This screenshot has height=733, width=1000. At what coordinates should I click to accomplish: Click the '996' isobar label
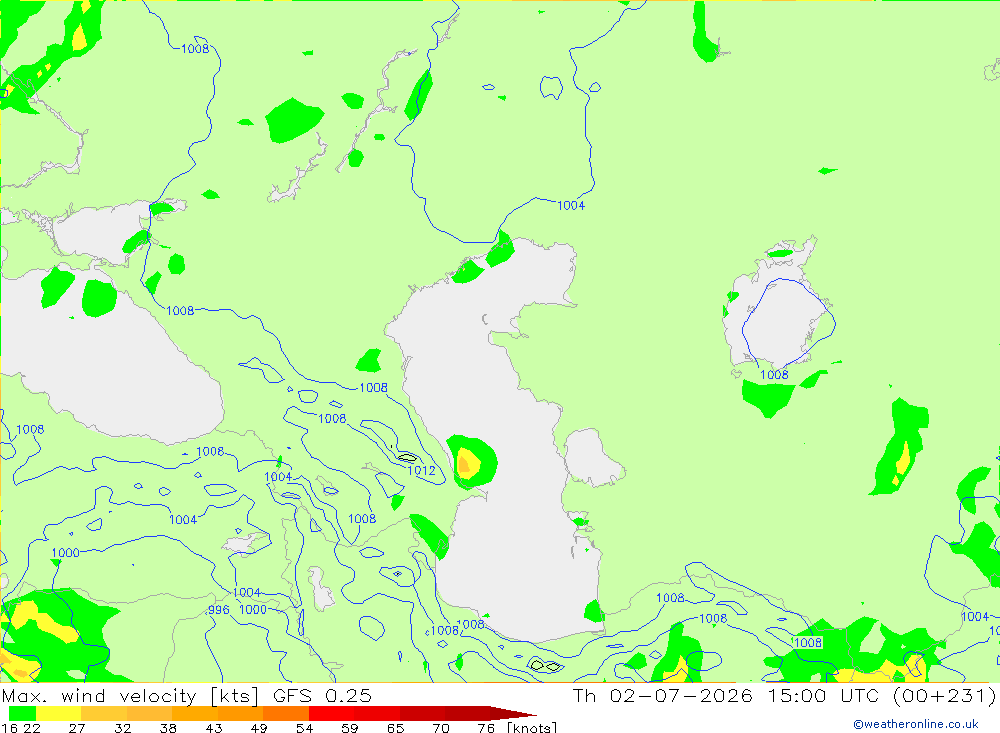219,610
